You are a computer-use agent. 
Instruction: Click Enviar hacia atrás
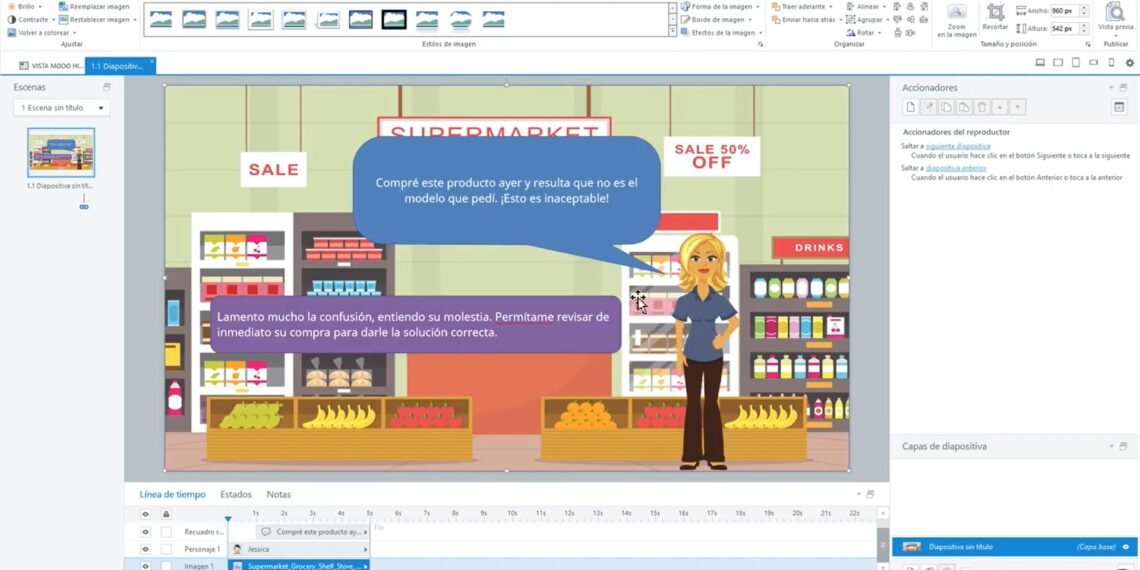point(806,20)
